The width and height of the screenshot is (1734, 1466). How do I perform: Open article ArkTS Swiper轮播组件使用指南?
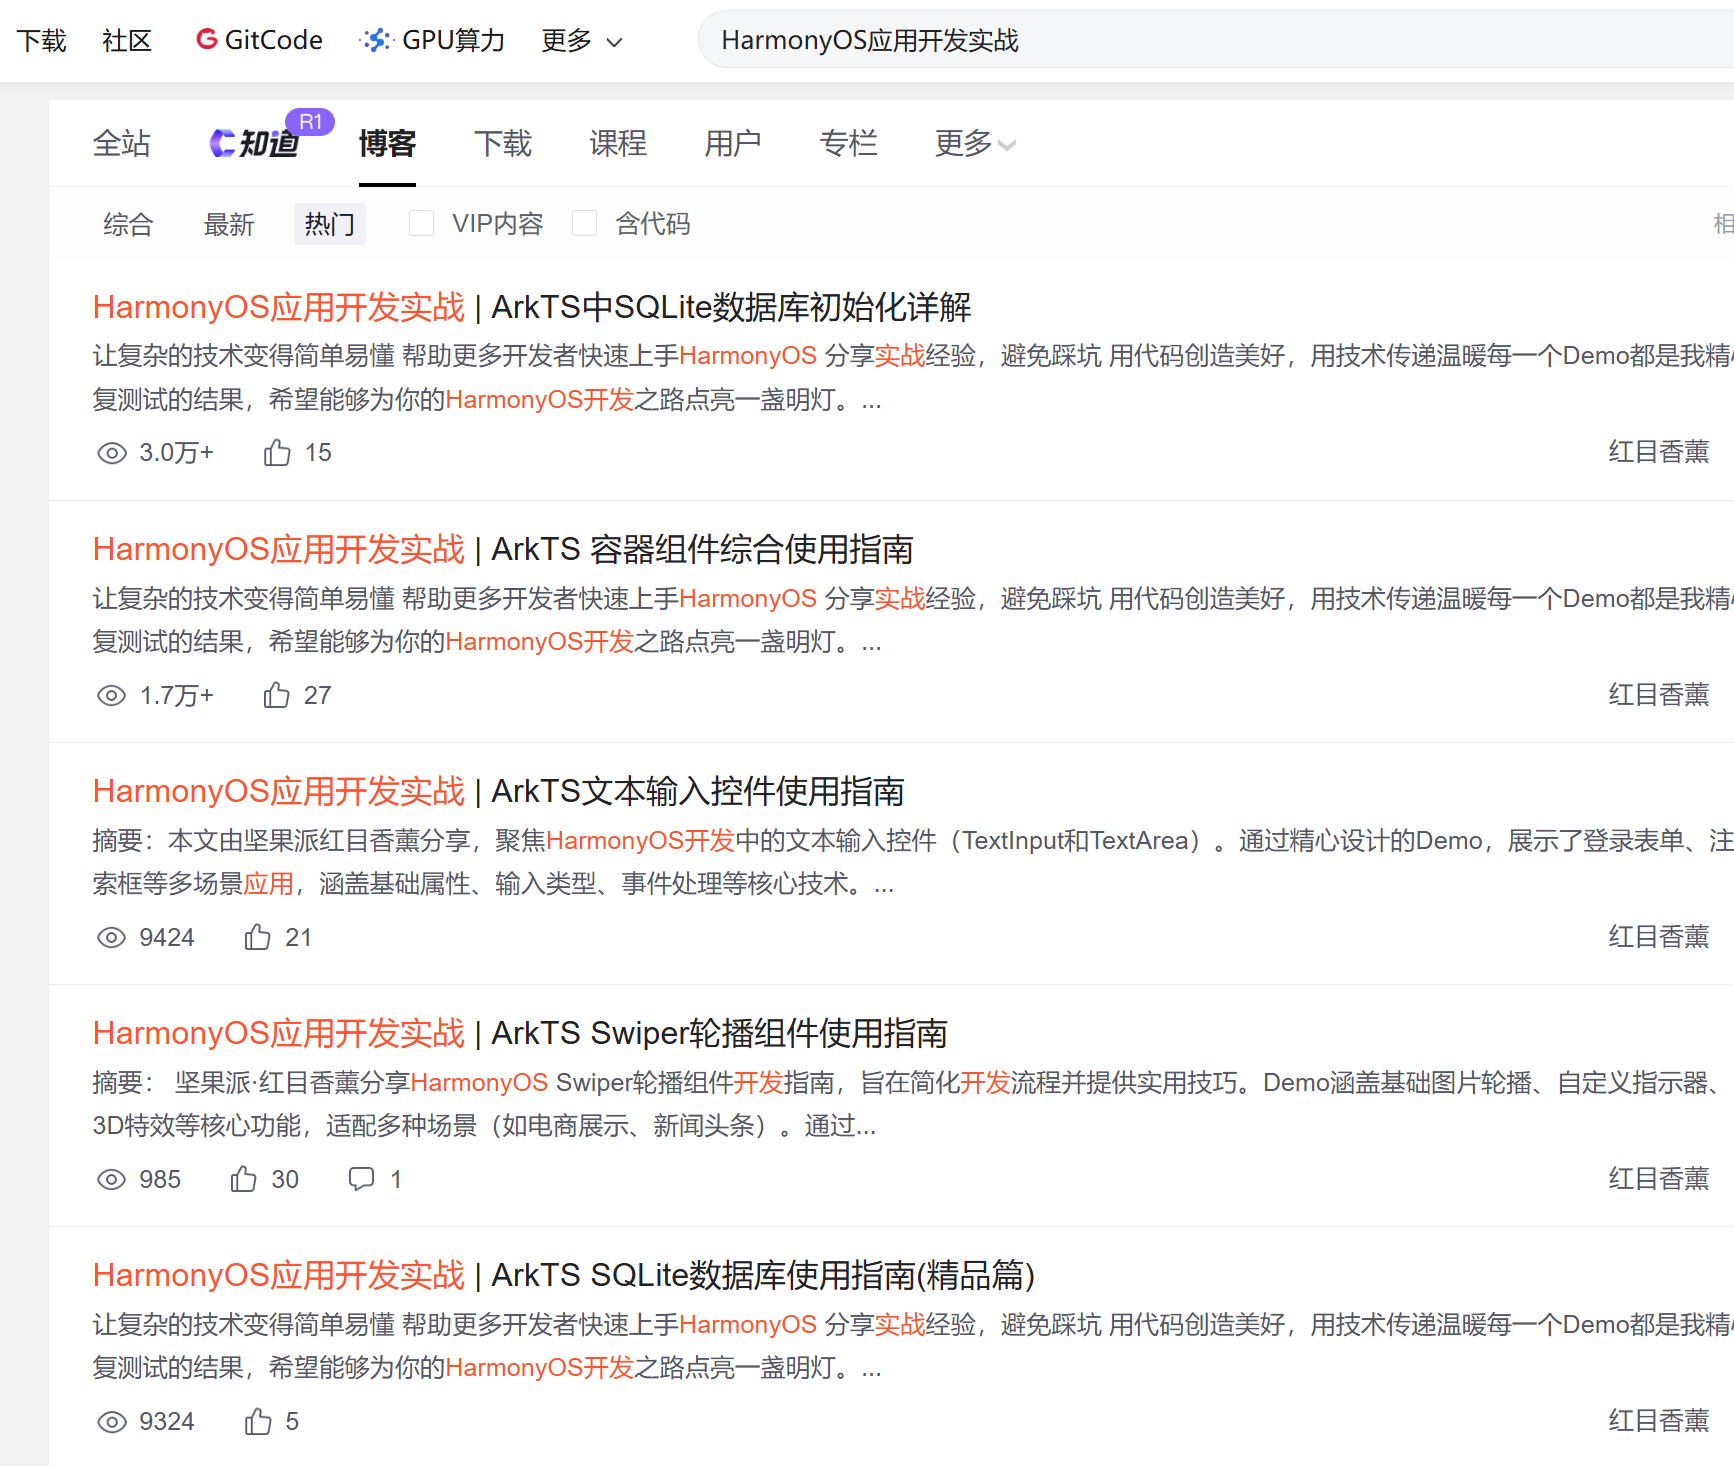[520, 1033]
